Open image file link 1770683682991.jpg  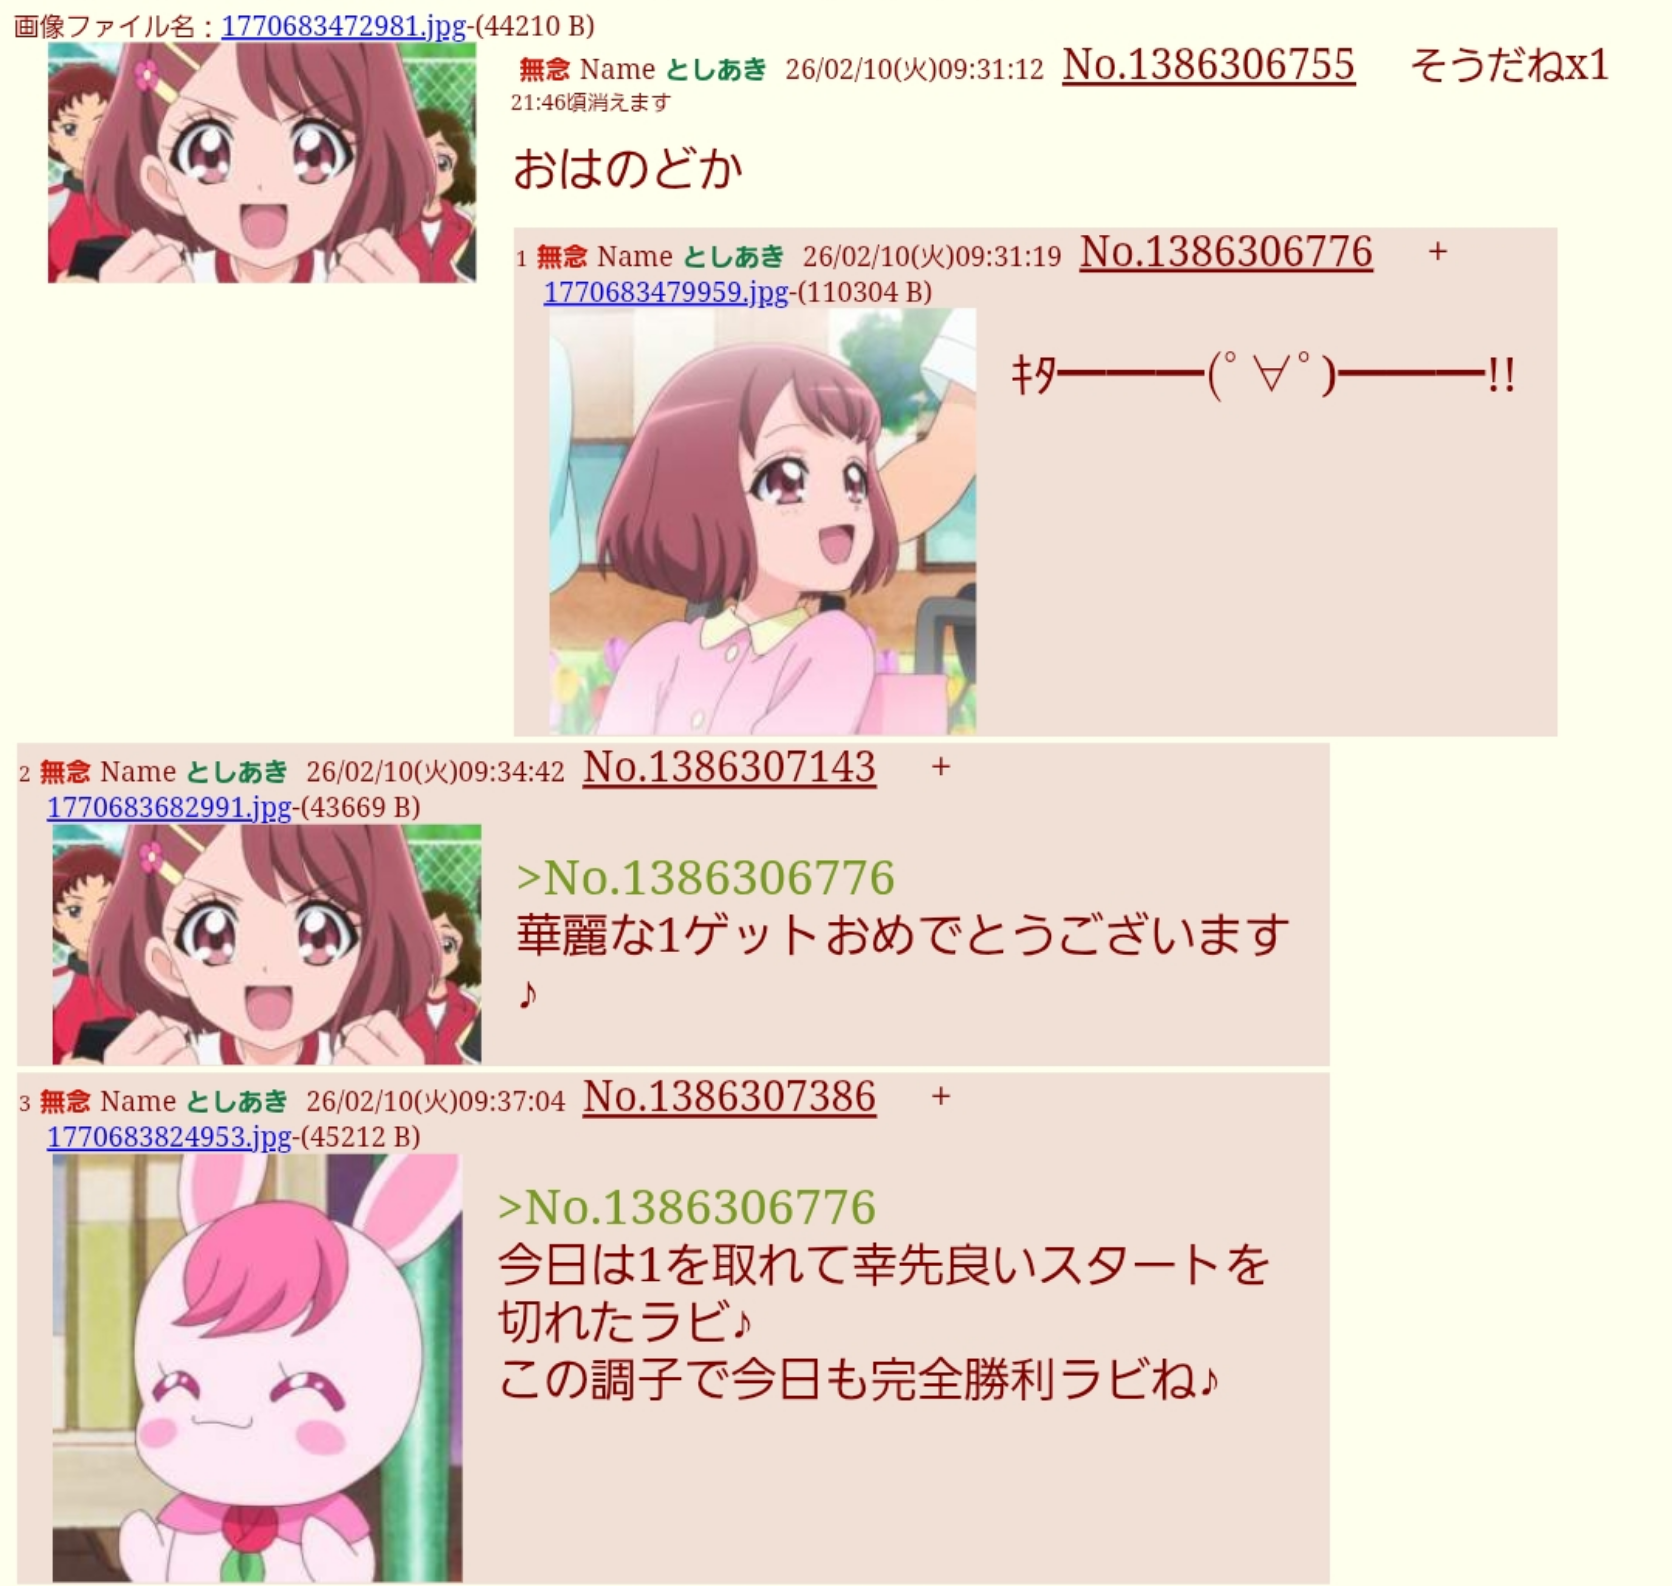[x=169, y=807]
